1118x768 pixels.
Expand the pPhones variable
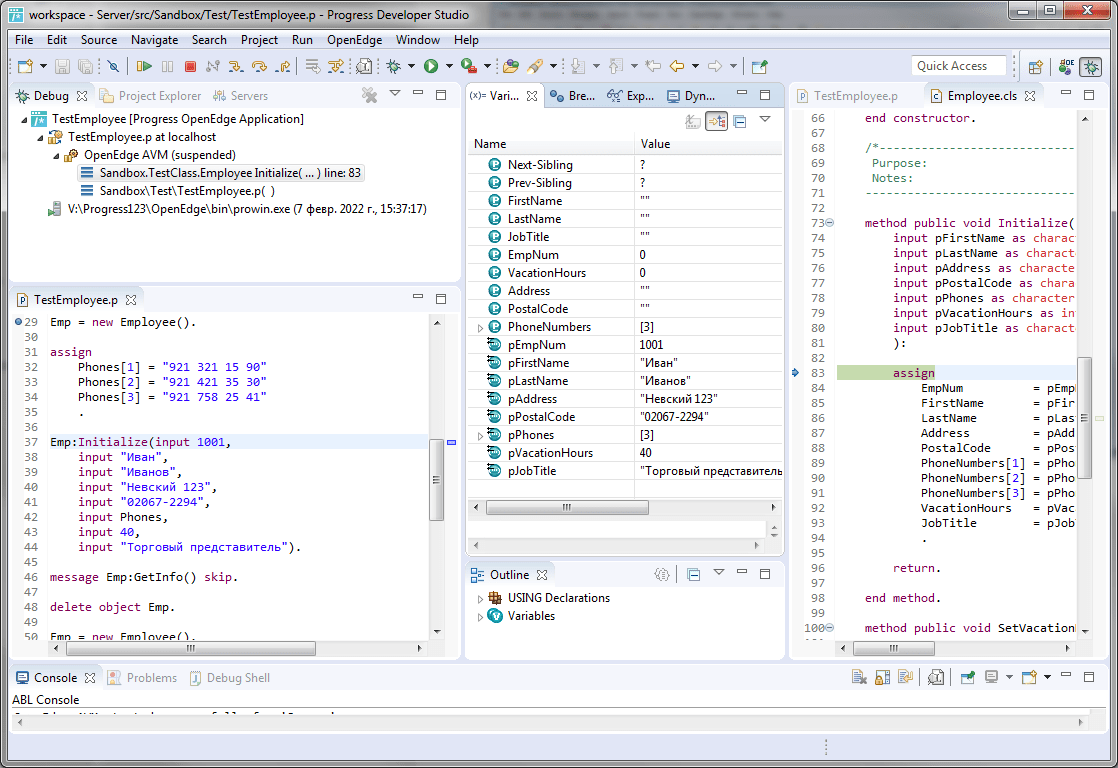point(481,435)
